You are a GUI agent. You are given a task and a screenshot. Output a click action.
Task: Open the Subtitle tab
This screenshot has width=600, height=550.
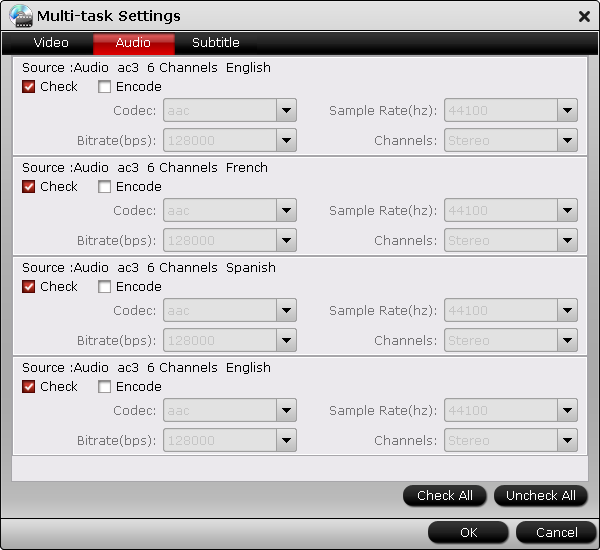[215, 42]
